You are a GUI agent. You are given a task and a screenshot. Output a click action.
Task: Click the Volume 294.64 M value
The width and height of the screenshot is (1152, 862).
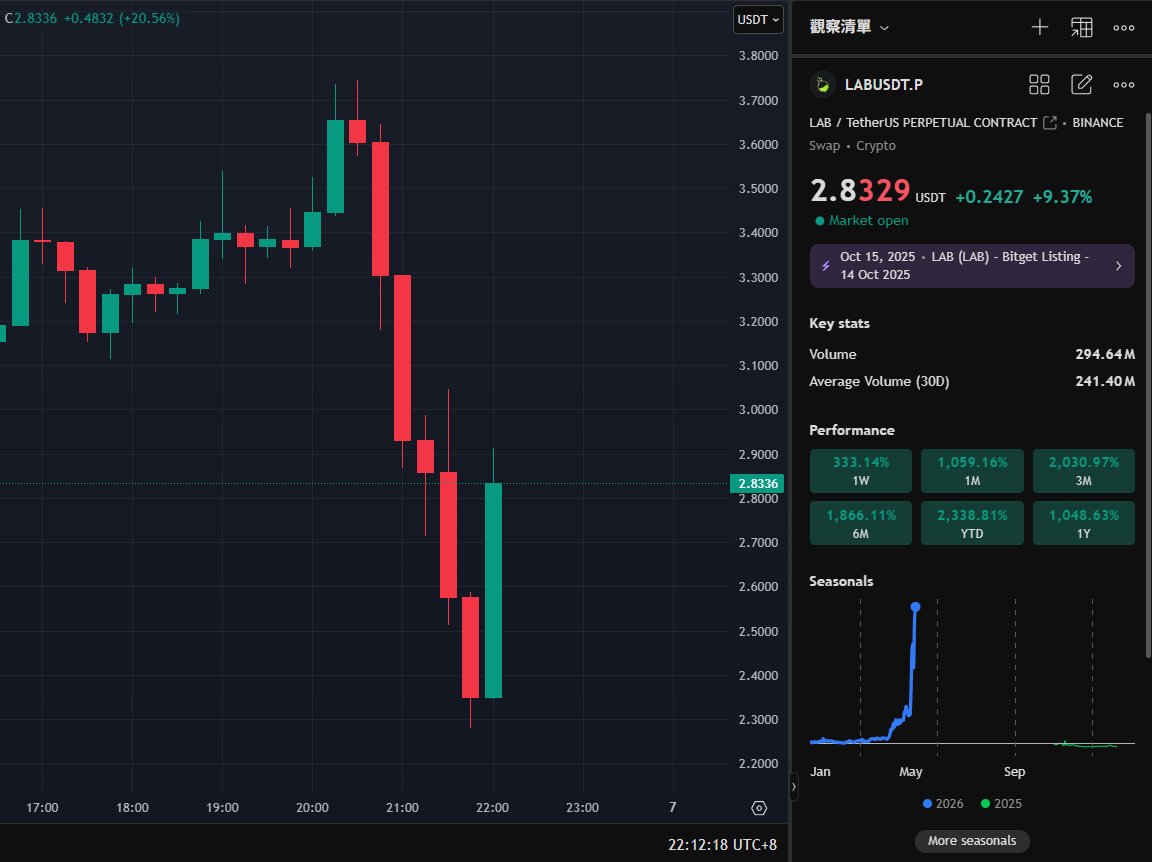[x=1105, y=354]
